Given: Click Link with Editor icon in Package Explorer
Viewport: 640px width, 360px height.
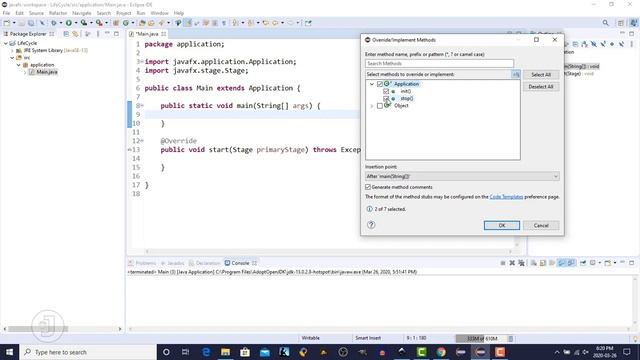Looking at the screenshot, I should 75,34.
